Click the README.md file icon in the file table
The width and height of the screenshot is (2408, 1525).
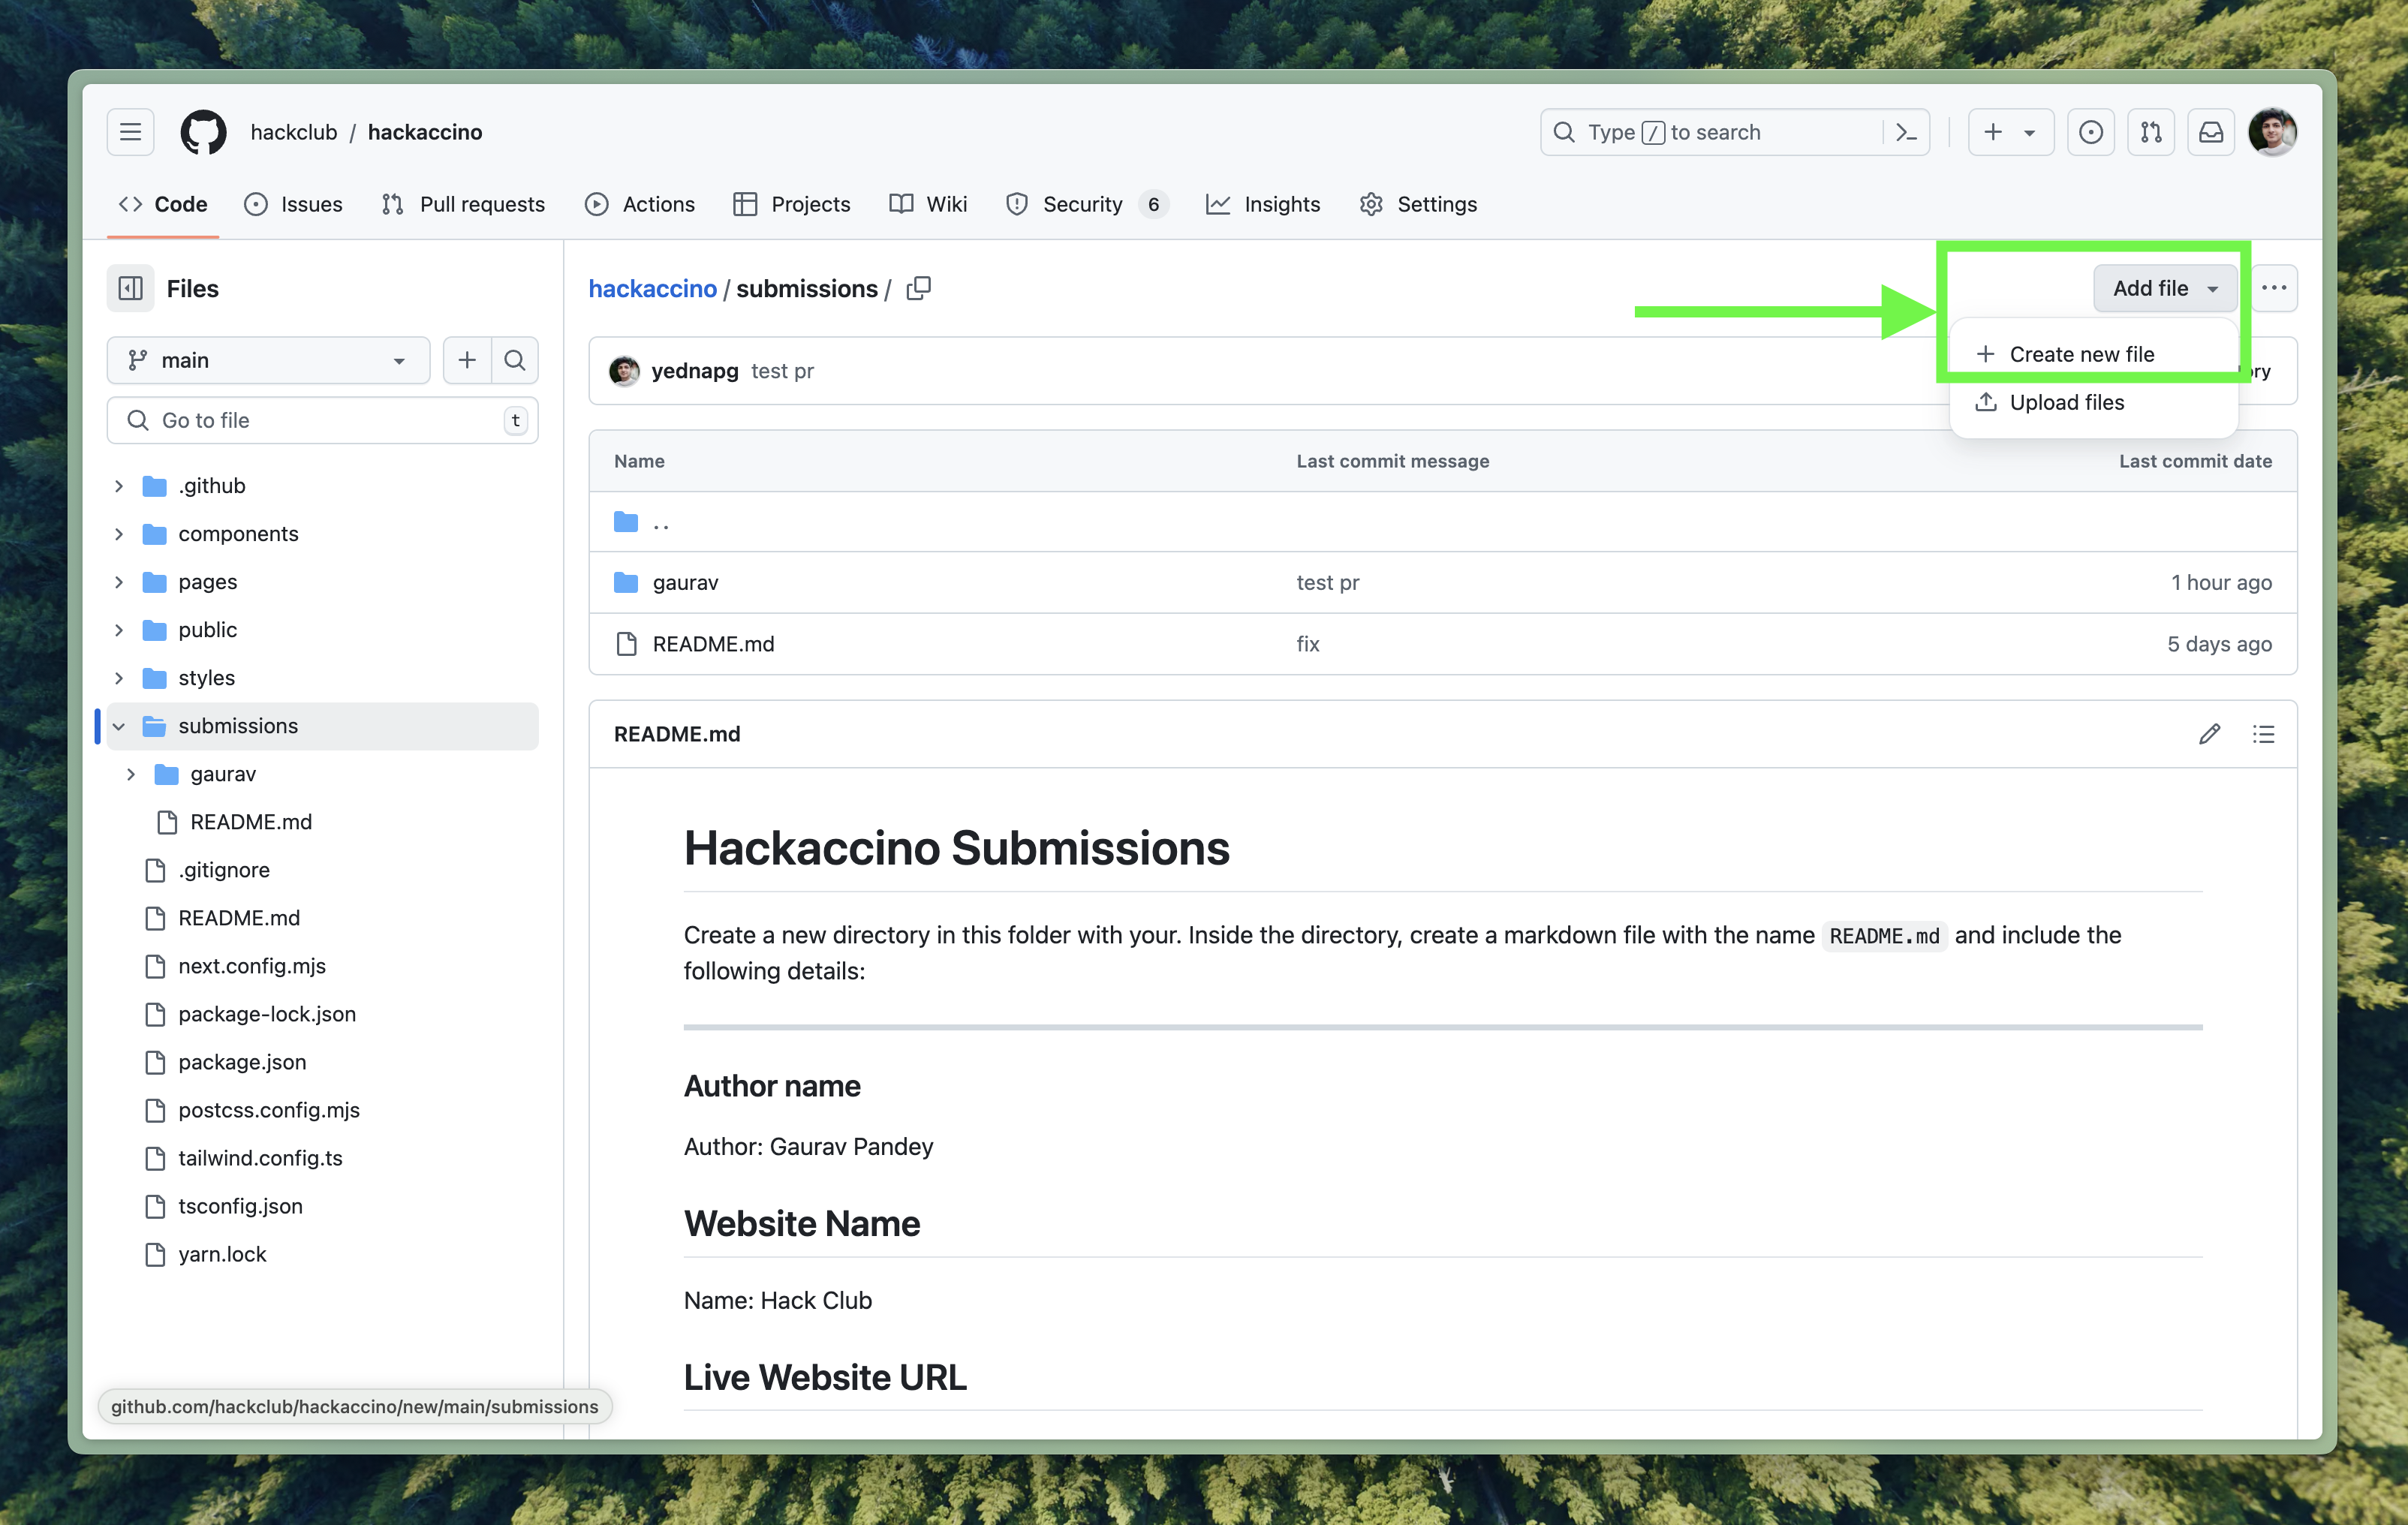click(626, 644)
